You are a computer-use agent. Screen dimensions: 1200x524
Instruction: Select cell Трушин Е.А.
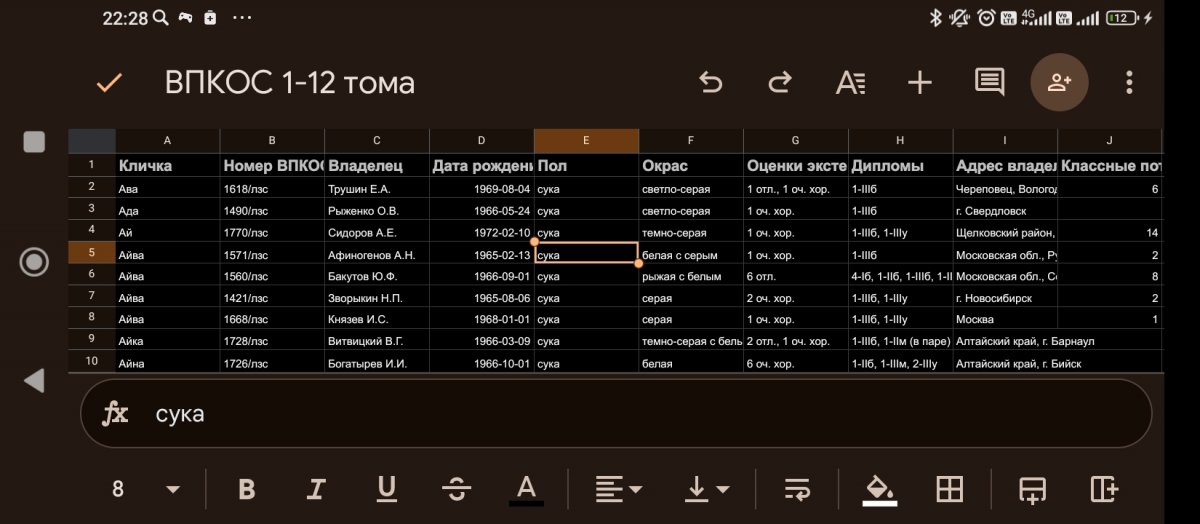click(x=377, y=188)
